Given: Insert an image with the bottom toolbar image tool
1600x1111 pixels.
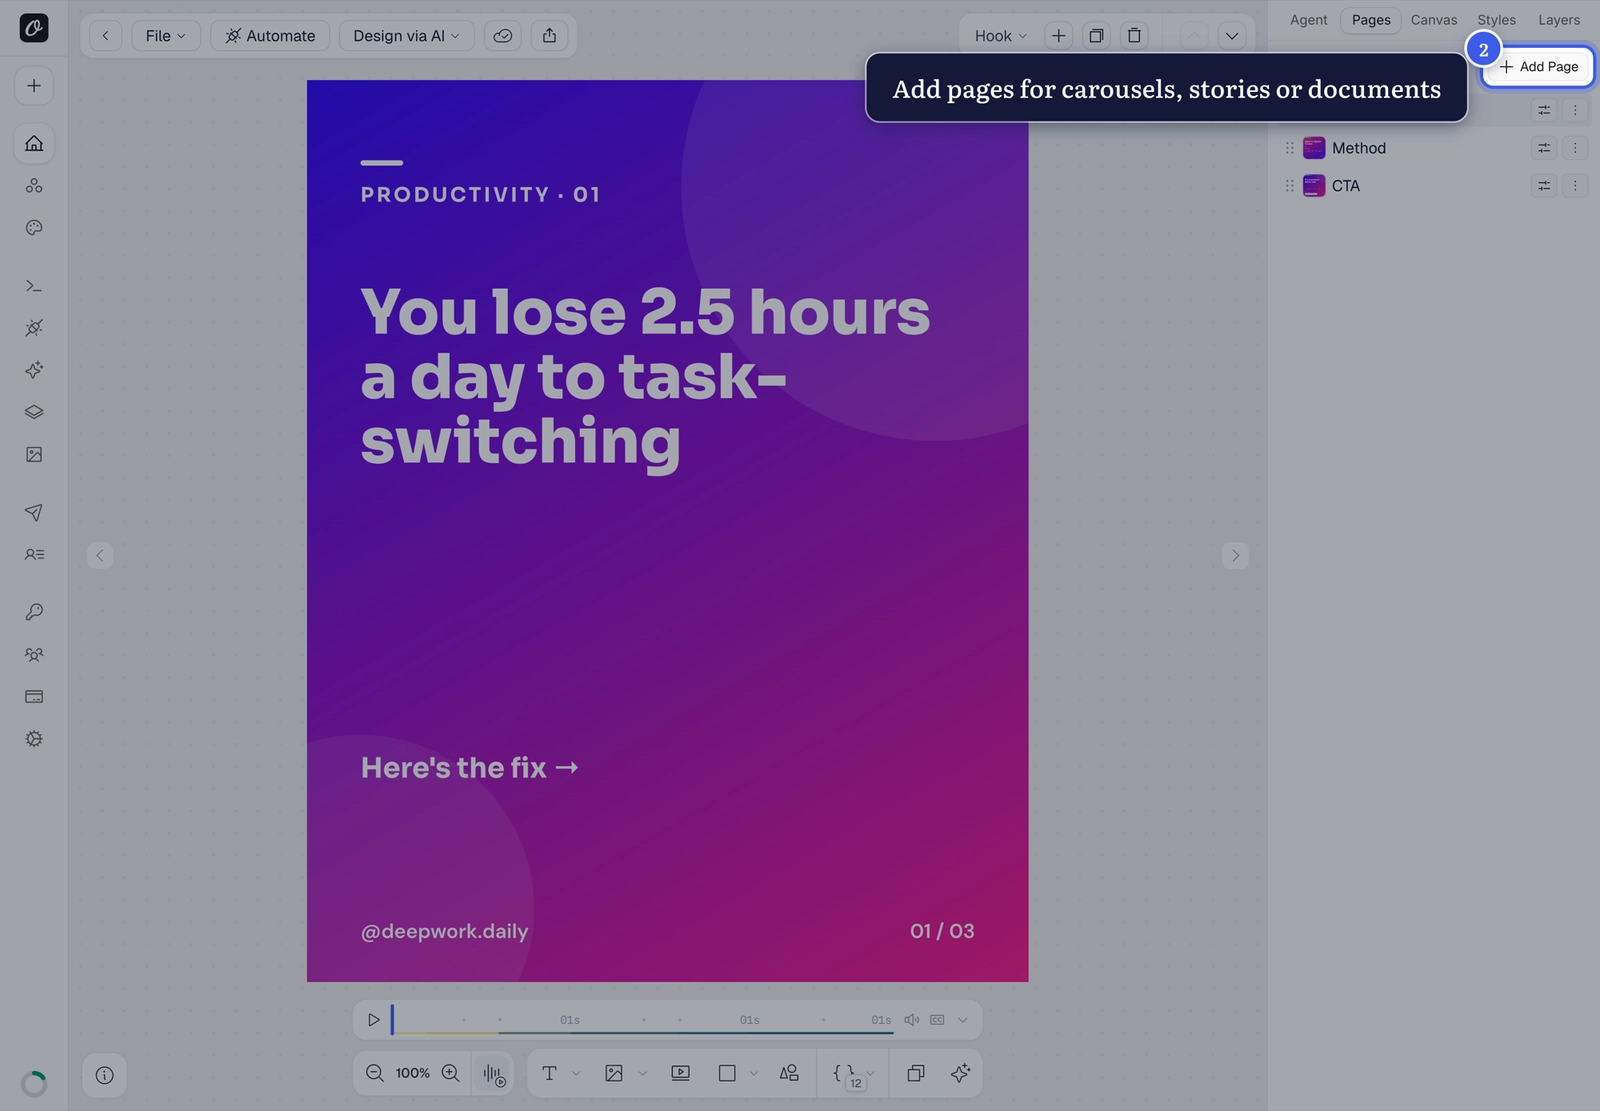Looking at the screenshot, I should coord(614,1073).
